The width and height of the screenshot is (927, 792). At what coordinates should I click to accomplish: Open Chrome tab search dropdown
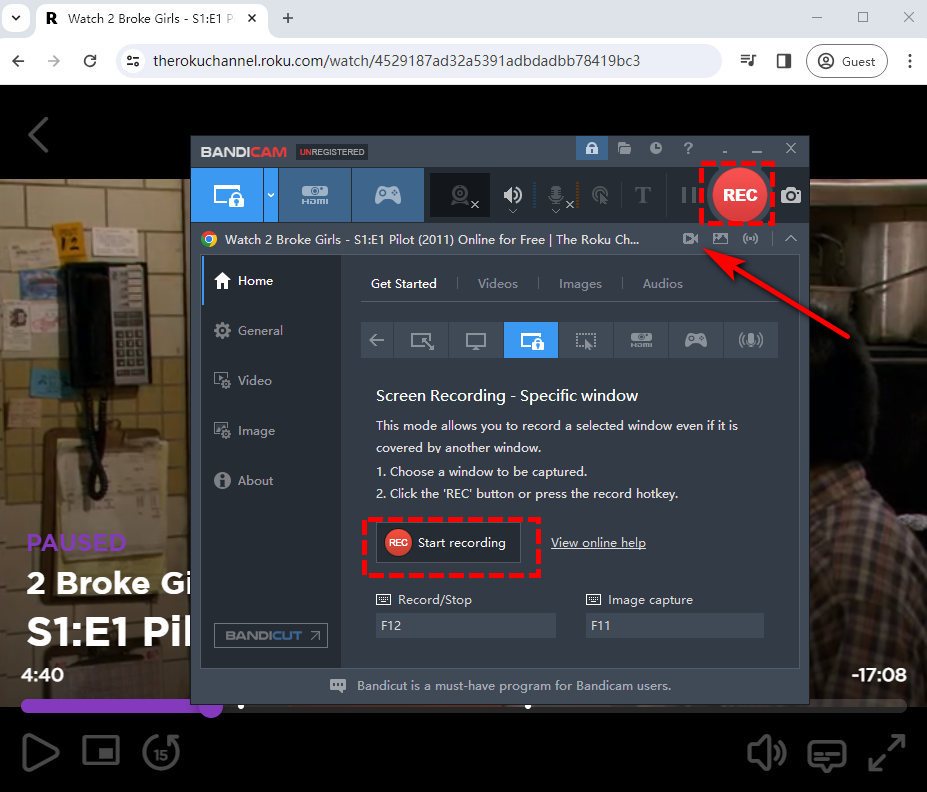click(x=17, y=18)
